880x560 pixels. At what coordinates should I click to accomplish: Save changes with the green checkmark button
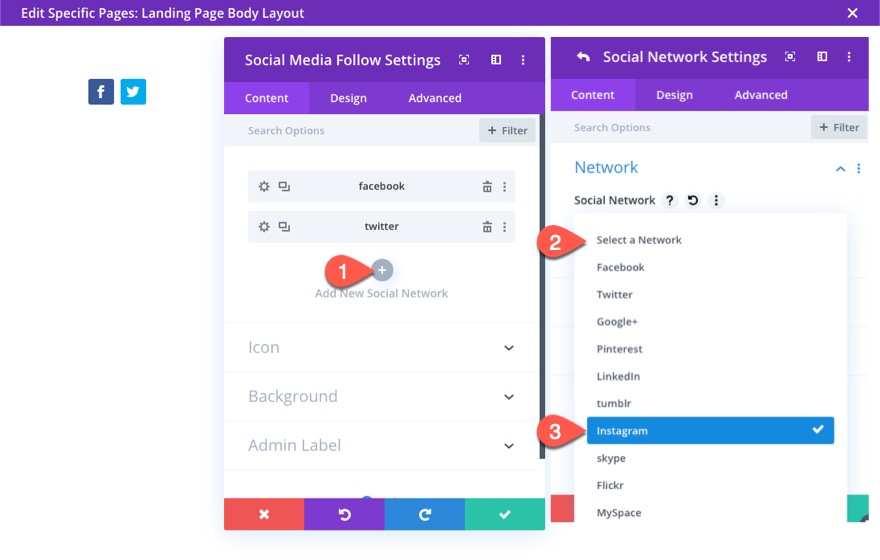point(505,514)
